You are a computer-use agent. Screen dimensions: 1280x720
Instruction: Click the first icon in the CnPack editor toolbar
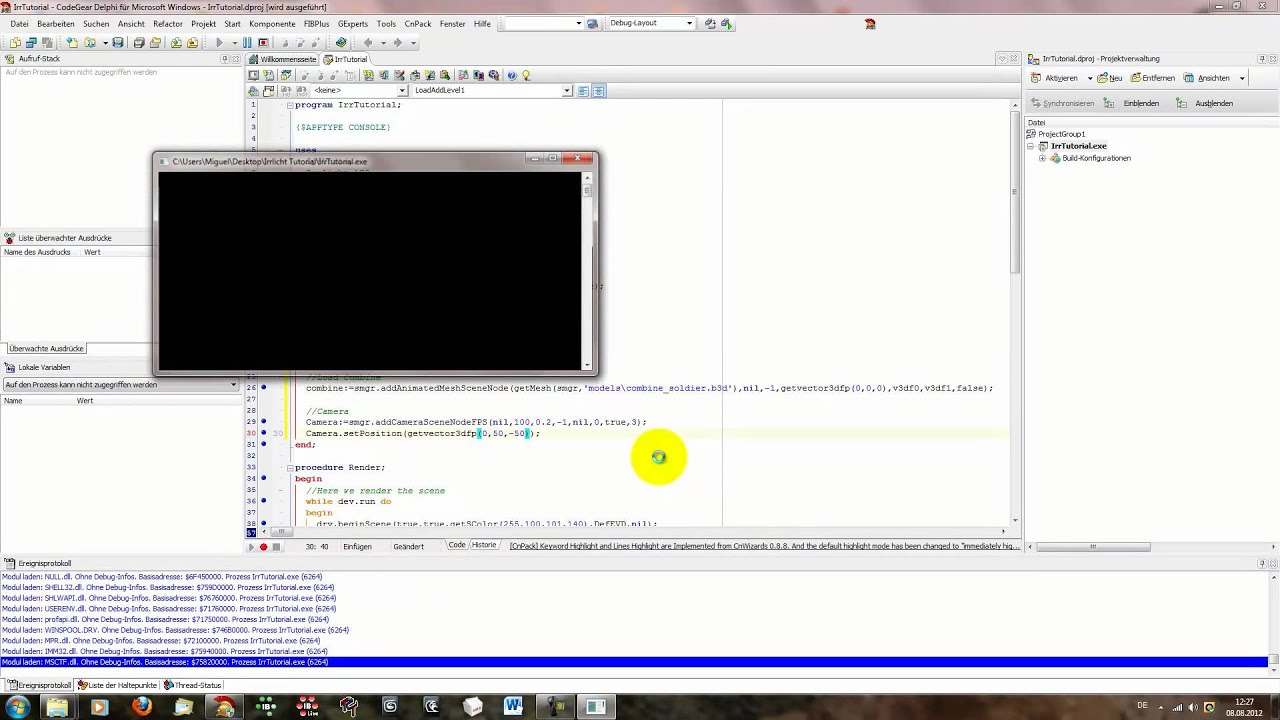[x=254, y=75]
